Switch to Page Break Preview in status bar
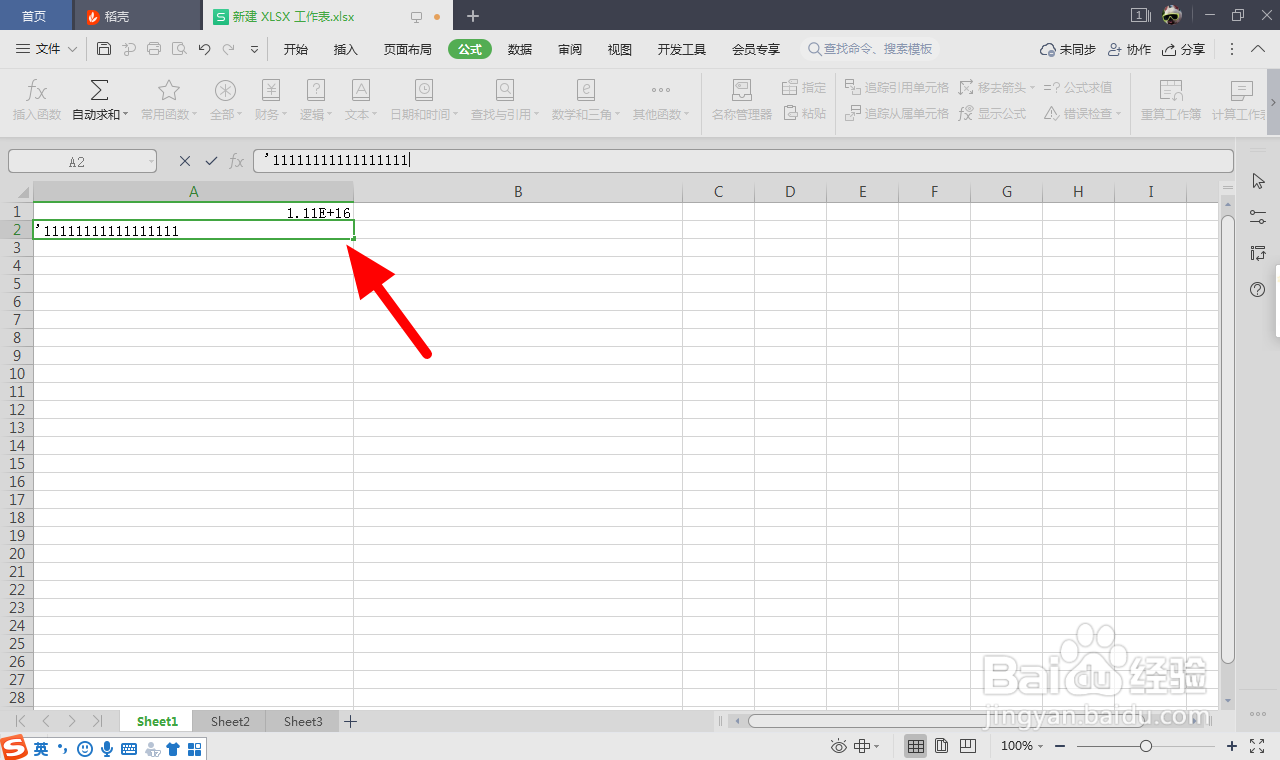 tap(967, 746)
